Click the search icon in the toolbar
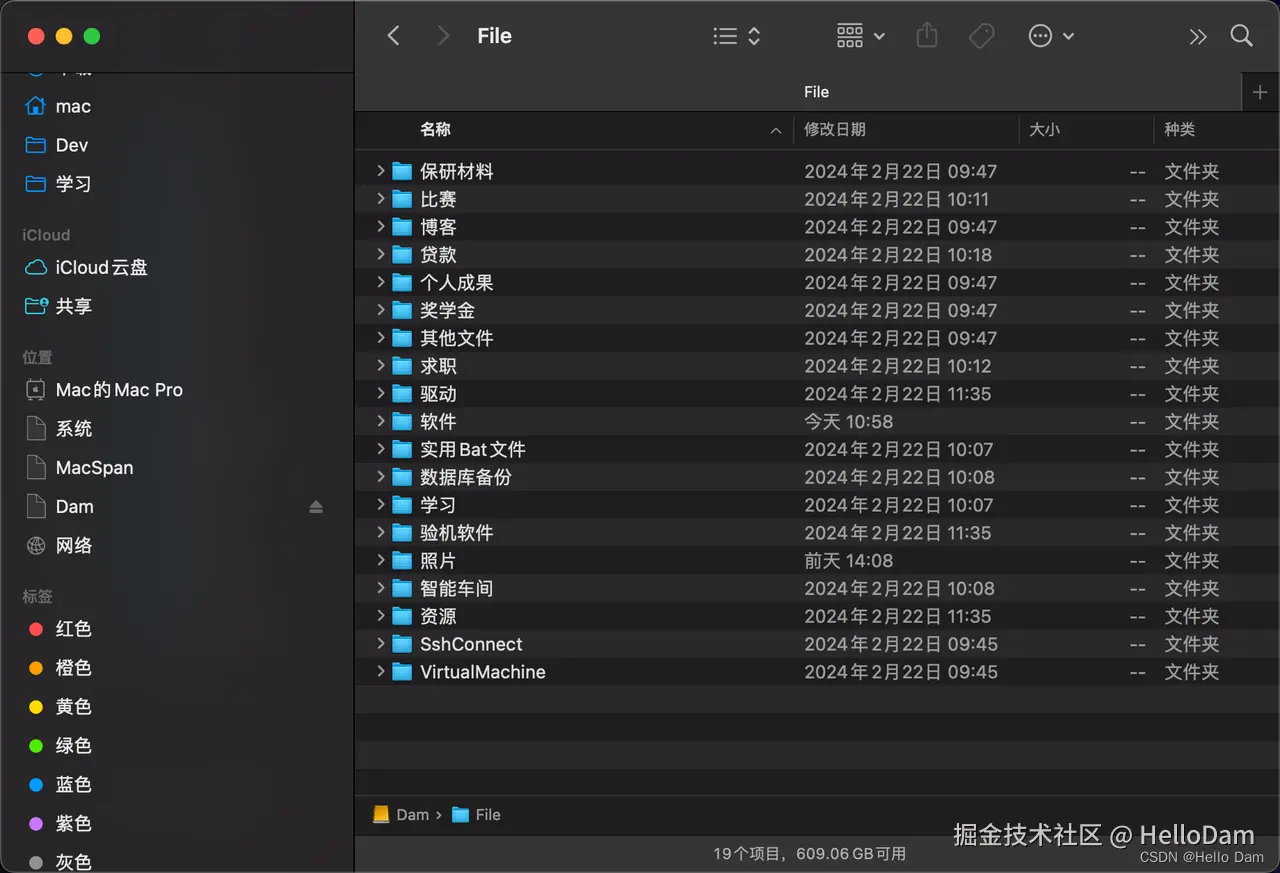Image resolution: width=1280 pixels, height=873 pixels. point(1241,35)
